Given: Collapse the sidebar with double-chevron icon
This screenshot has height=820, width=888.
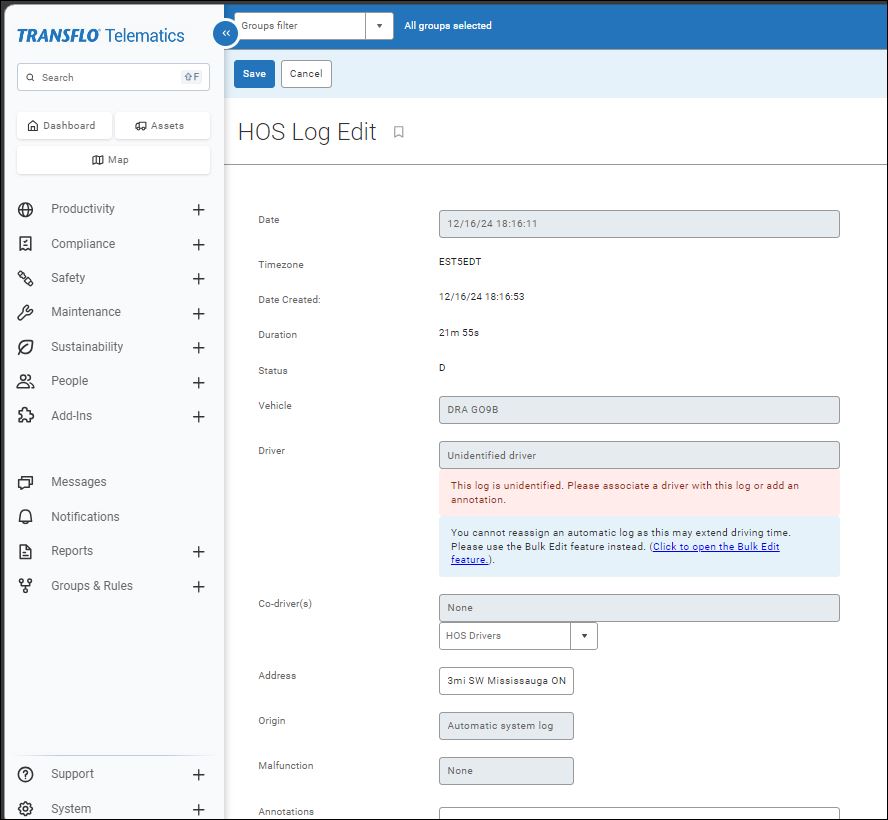Looking at the screenshot, I should click(226, 34).
